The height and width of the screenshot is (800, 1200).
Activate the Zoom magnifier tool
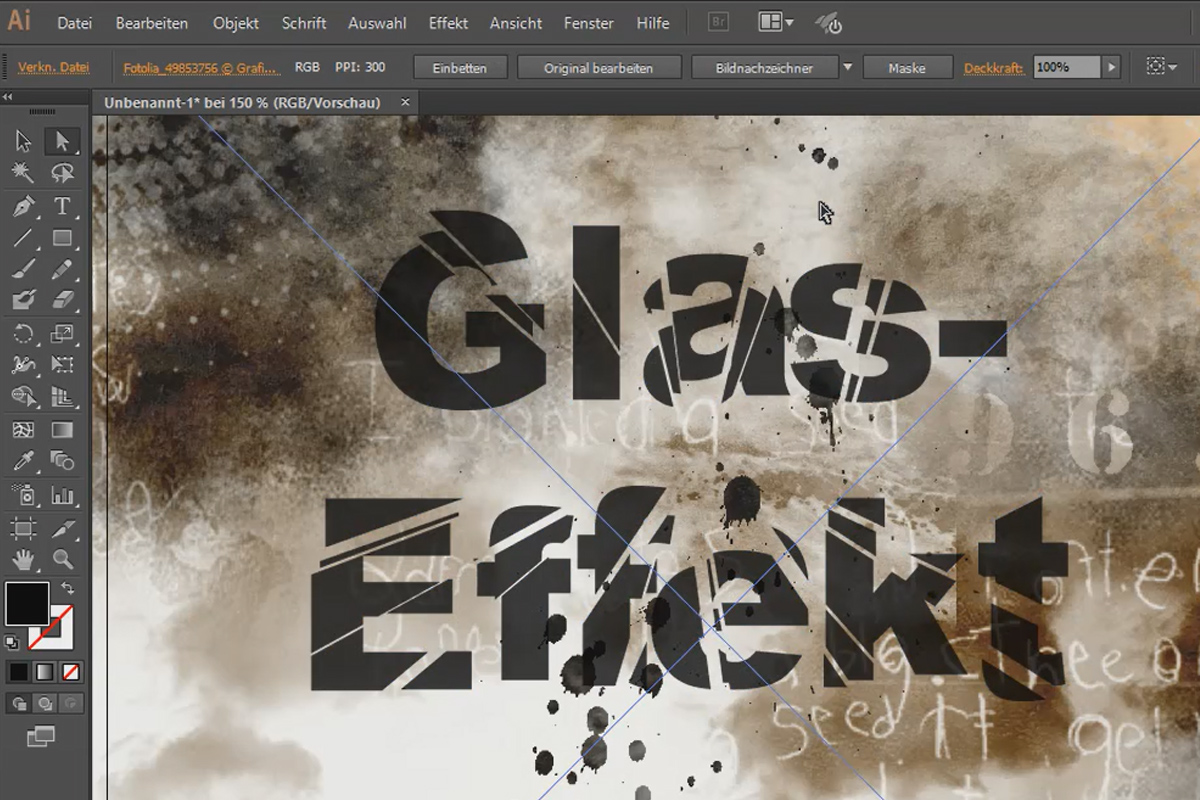point(62,559)
